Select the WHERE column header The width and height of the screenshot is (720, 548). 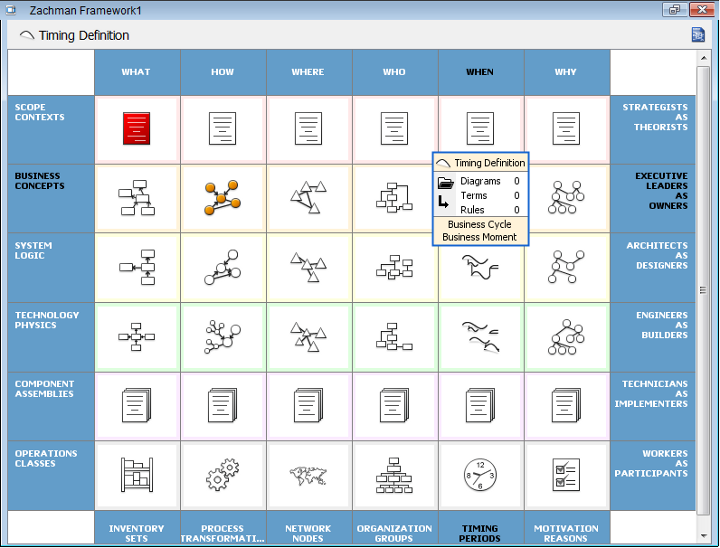308,72
